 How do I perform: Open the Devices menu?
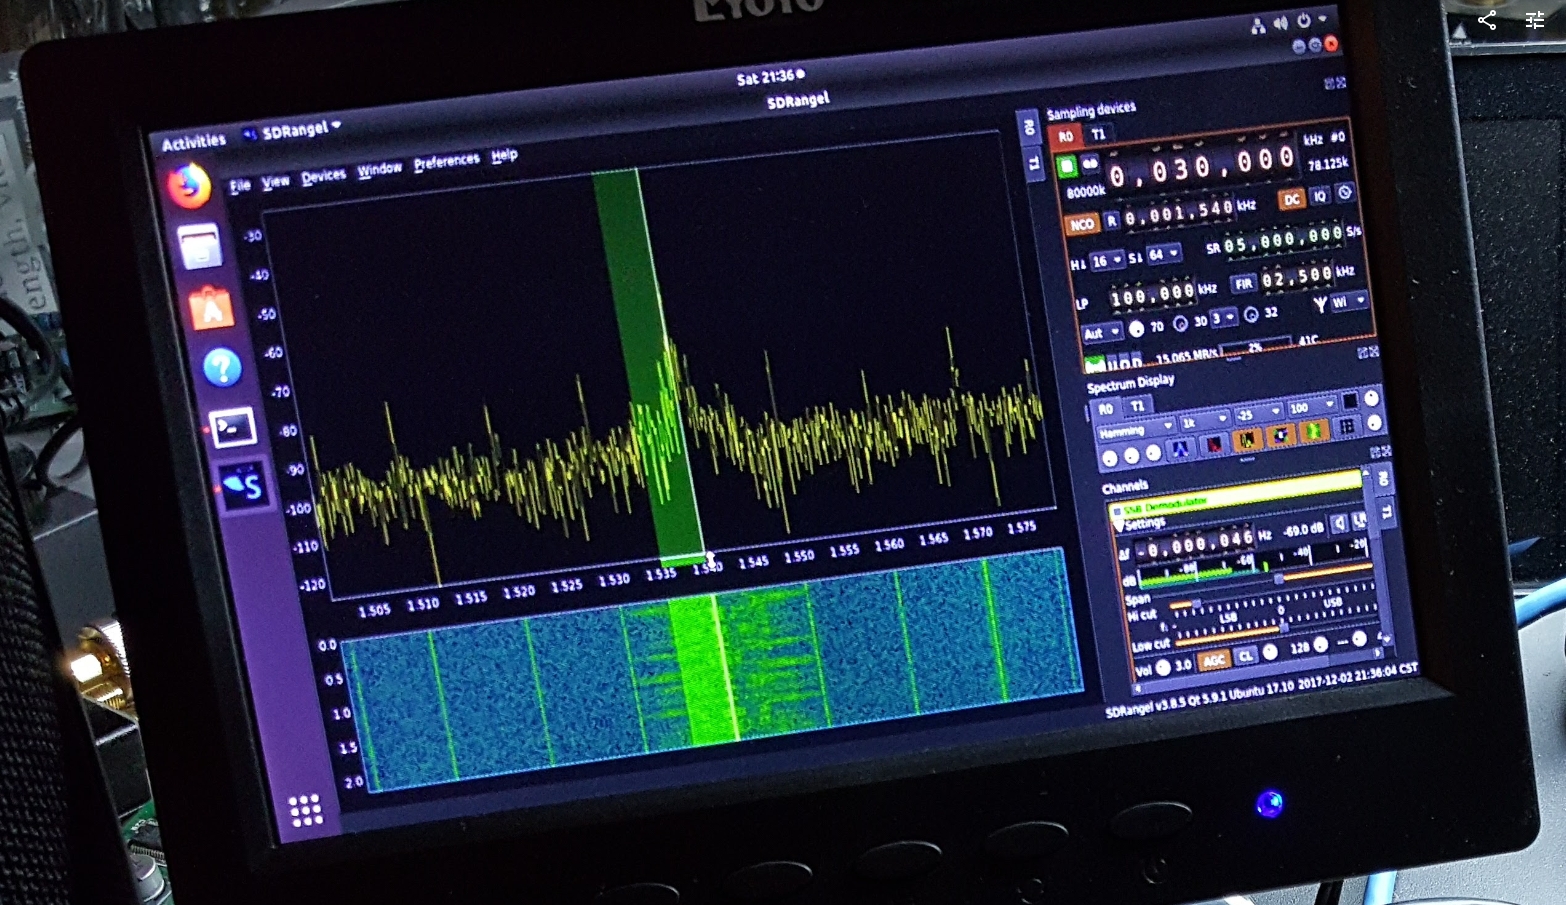323,176
